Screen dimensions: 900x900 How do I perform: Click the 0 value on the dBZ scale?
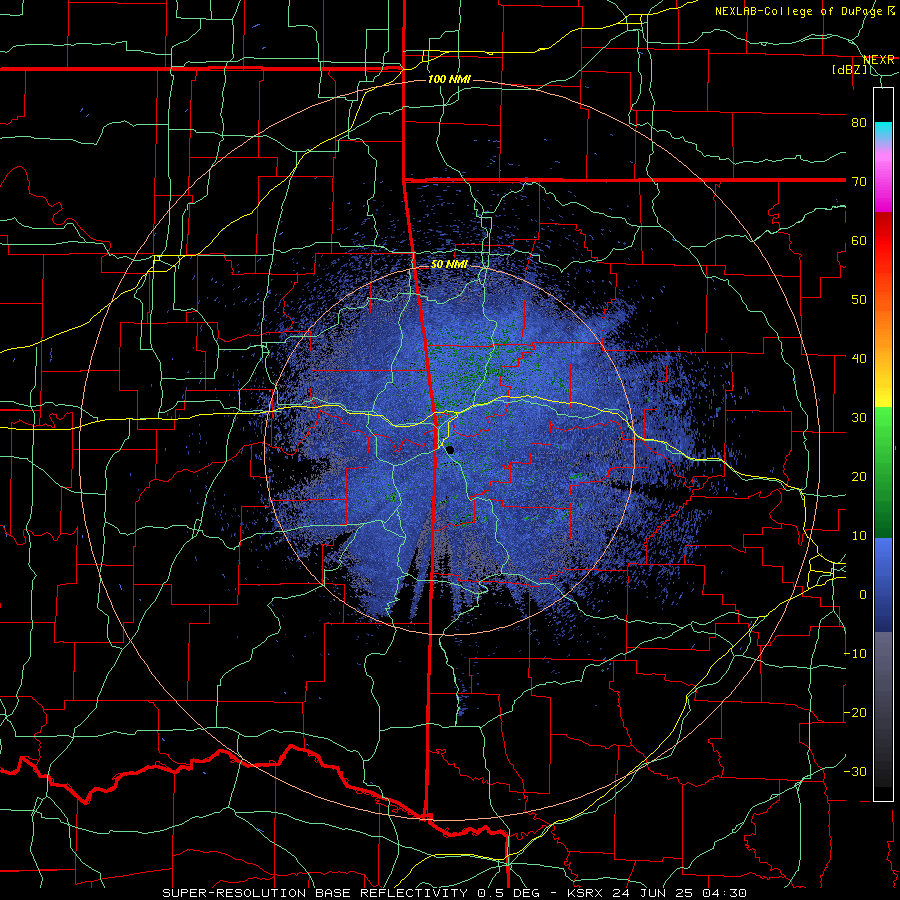pos(863,595)
